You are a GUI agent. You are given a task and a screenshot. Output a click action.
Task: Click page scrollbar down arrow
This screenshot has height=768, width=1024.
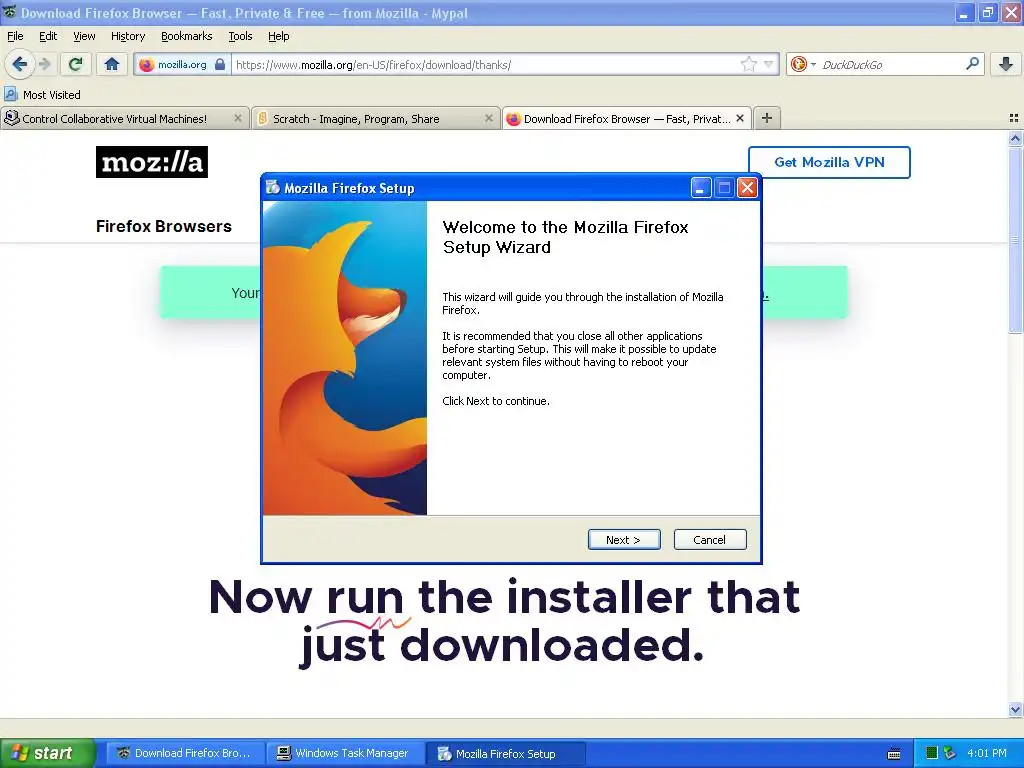coord(1015,709)
